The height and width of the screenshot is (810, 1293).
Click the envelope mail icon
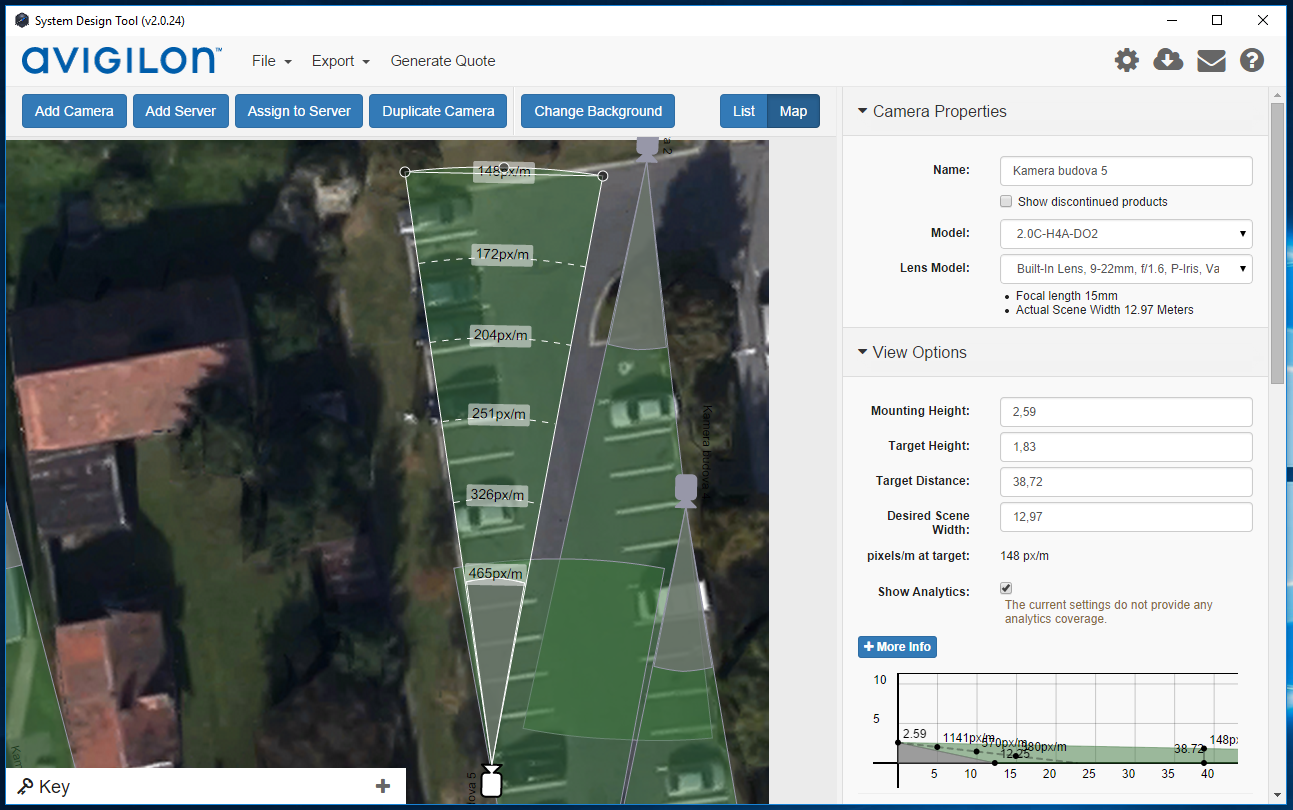click(1211, 61)
